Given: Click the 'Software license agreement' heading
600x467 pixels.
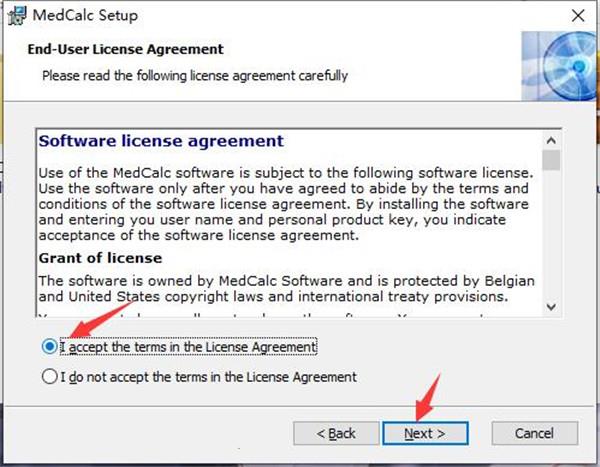Looking at the screenshot, I should [x=161, y=141].
